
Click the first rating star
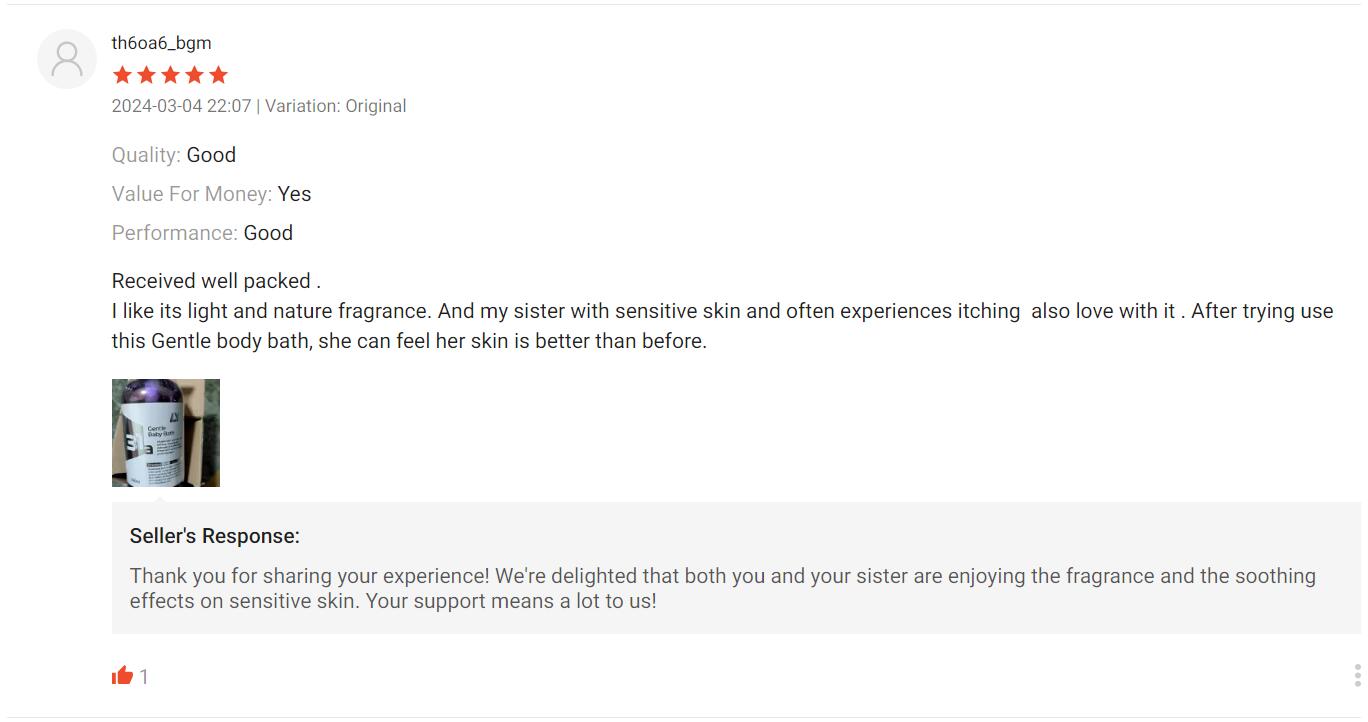122,75
